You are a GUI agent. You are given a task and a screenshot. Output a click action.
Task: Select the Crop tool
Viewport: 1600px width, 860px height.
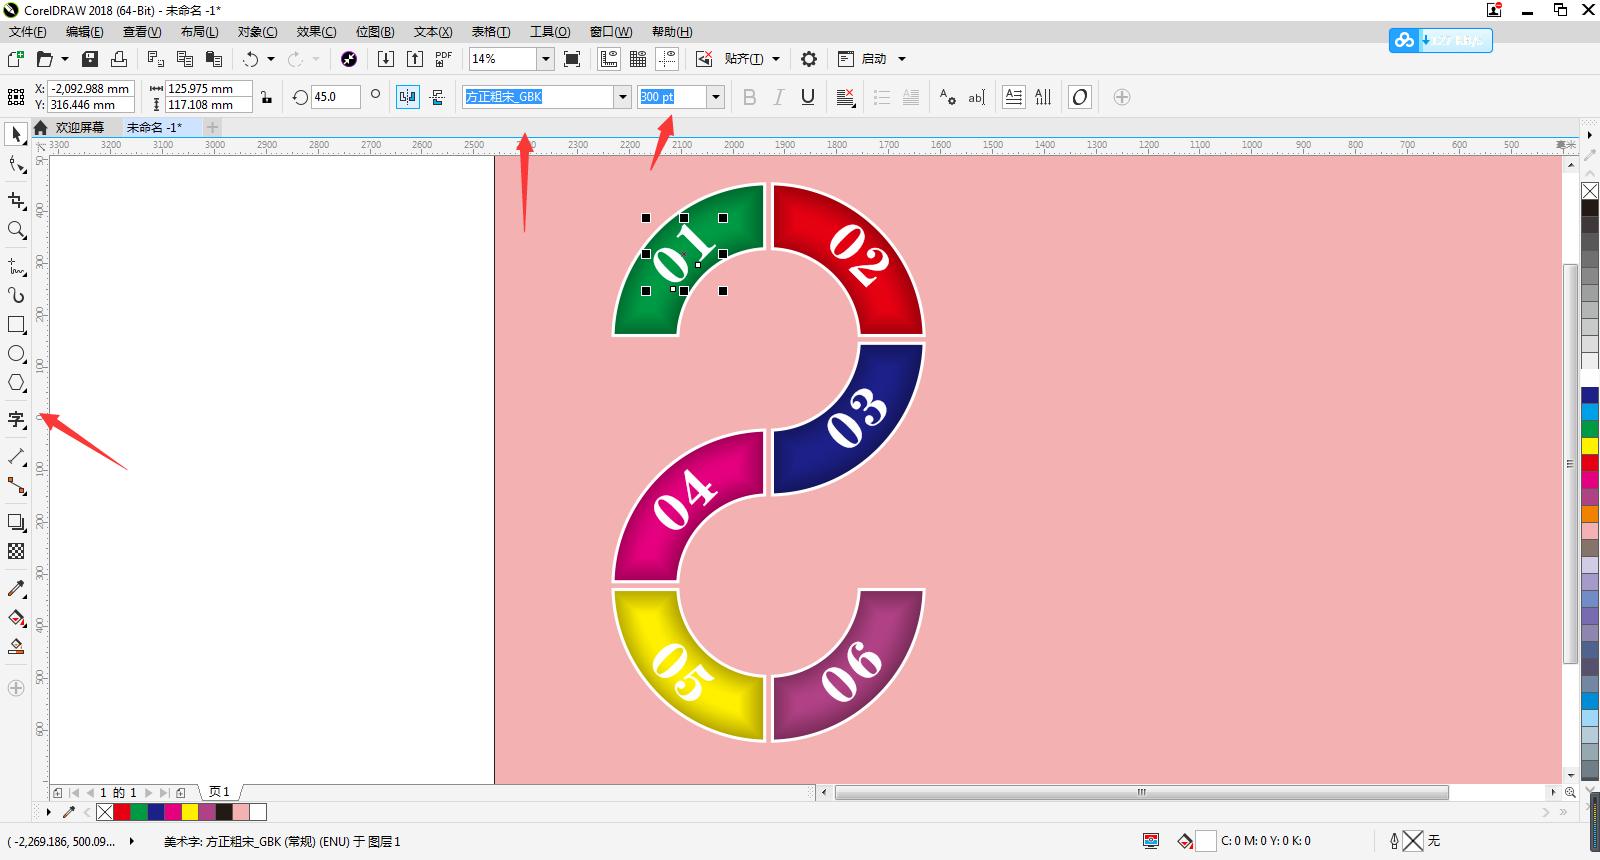[x=16, y=201]
